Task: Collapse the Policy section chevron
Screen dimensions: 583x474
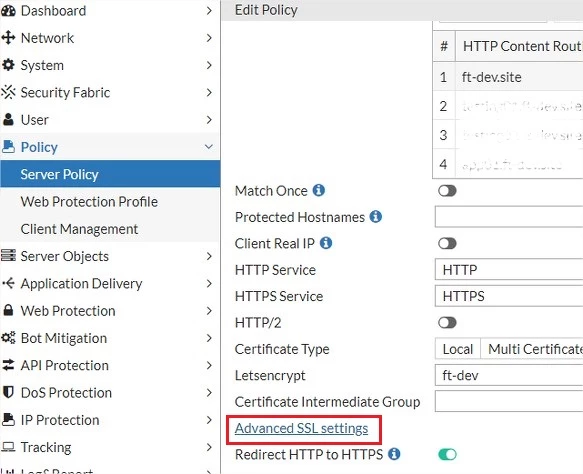Action: [209, 147]
